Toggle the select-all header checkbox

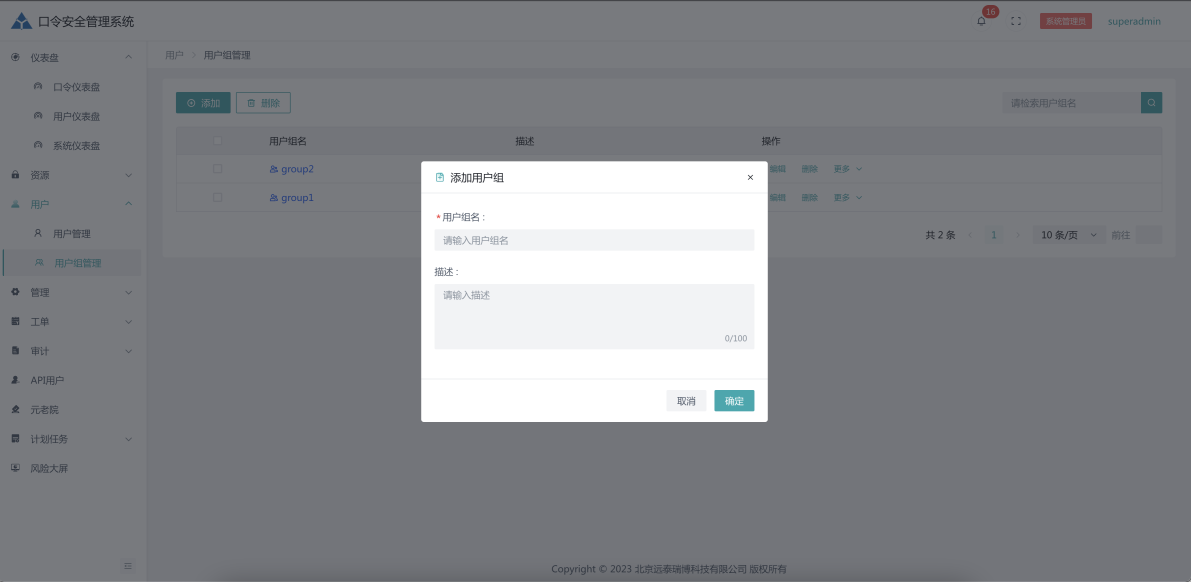click(x=217, y=141)
